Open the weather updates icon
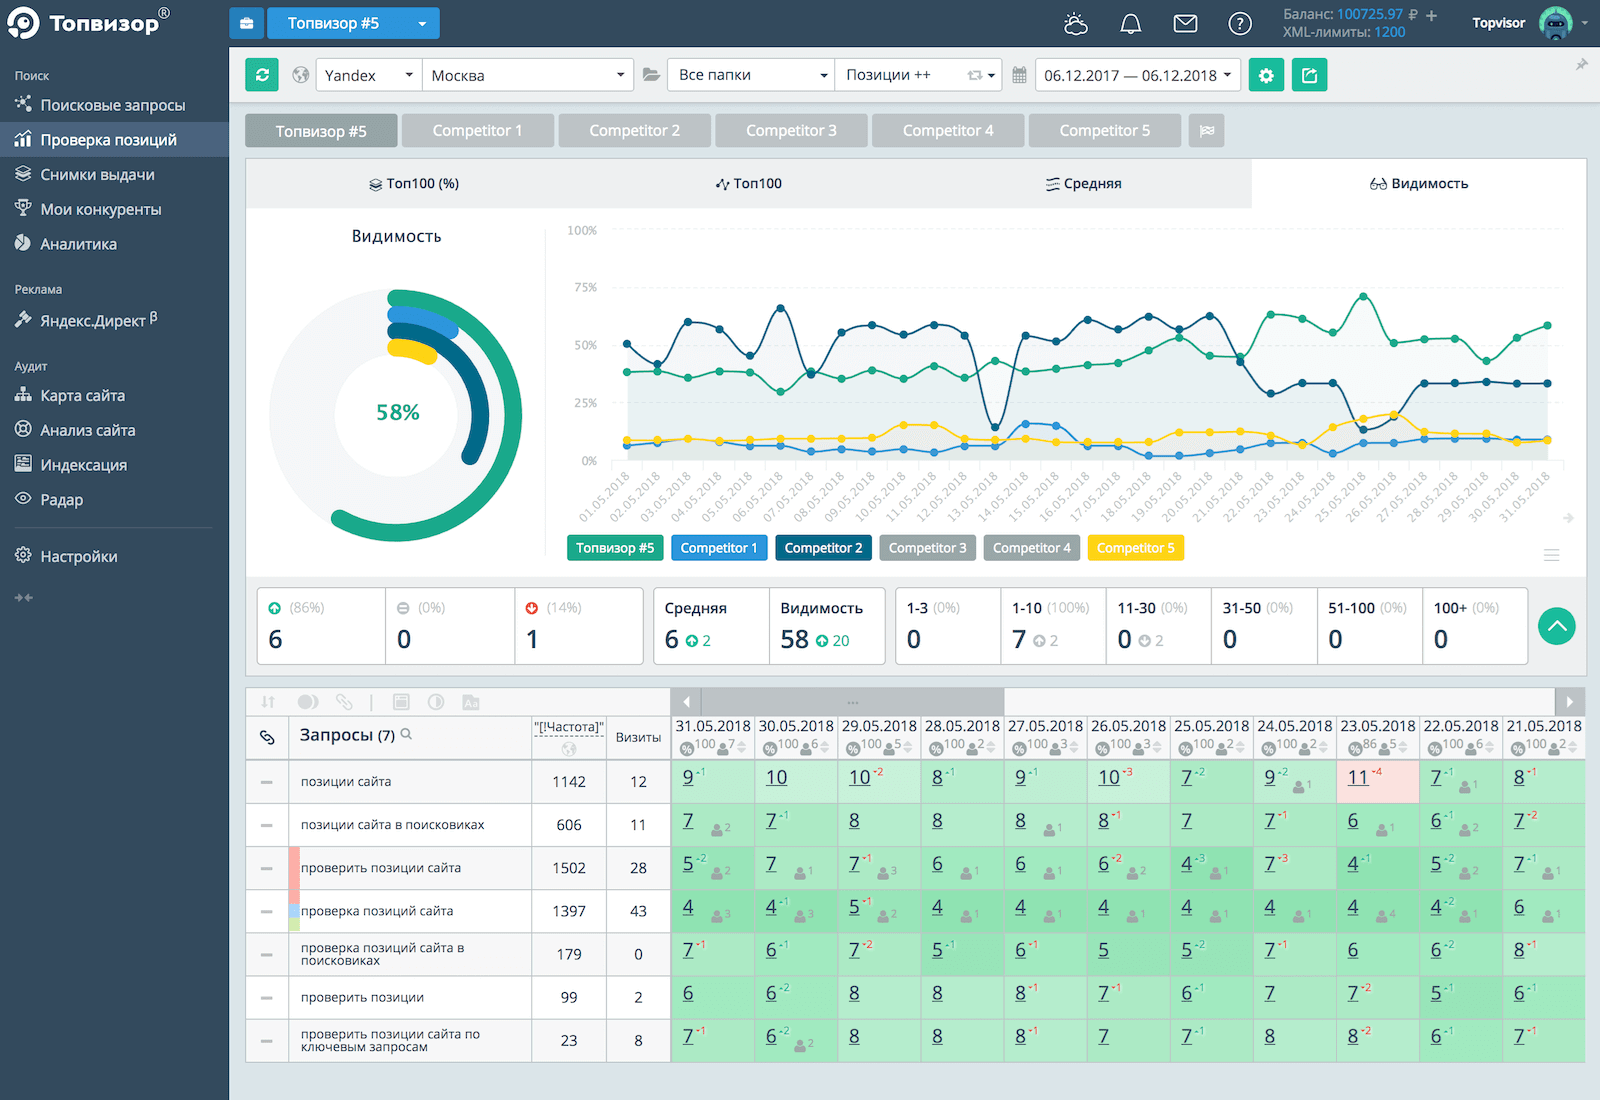This screenshot has width=1600, height=1100. 1076,24
